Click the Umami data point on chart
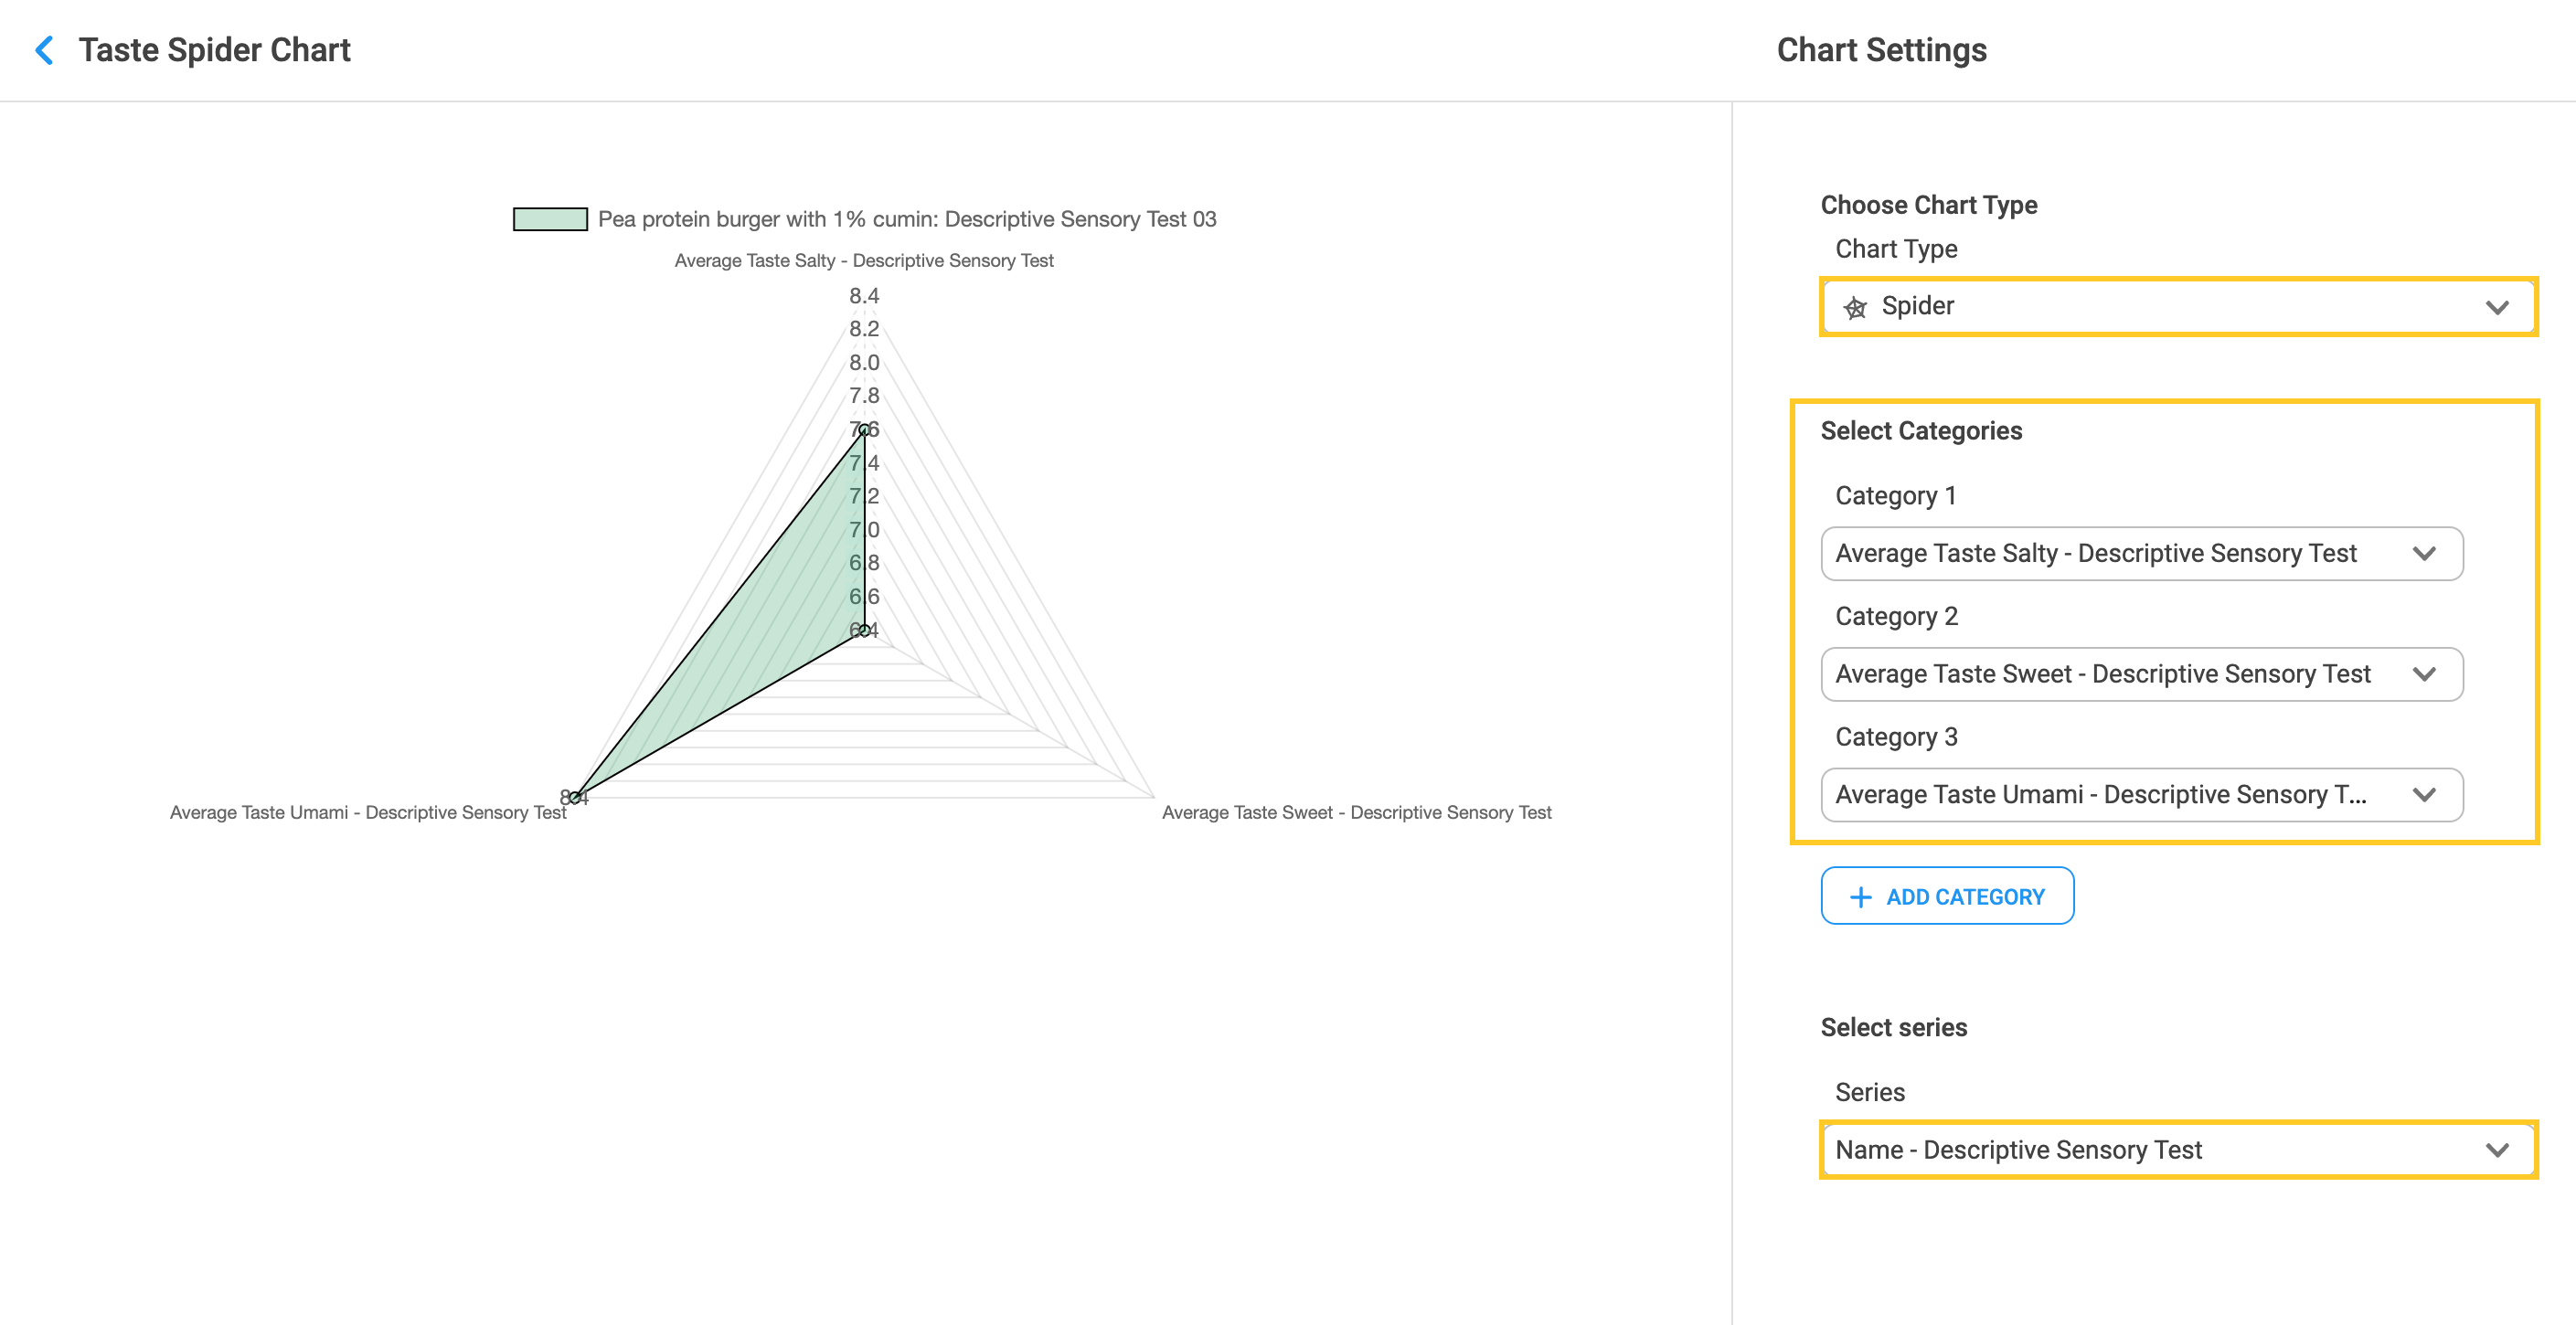 (575, 797)
